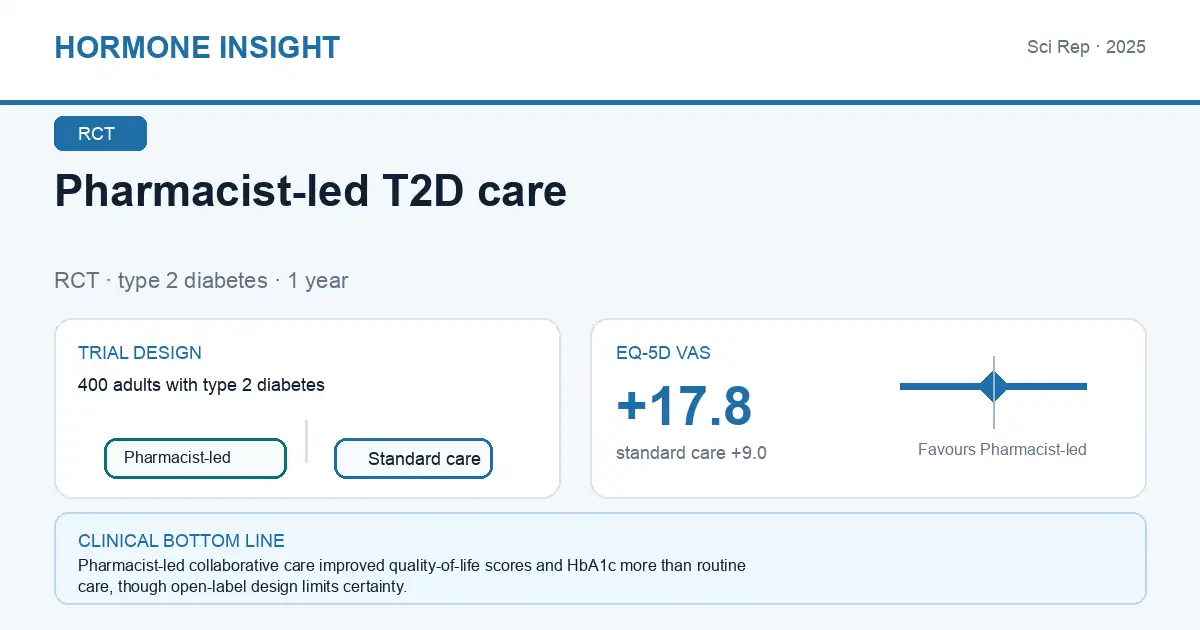Select the Pharmacist-led arm pill
The image size is (1200, 630).
click(x=196, y=458)
